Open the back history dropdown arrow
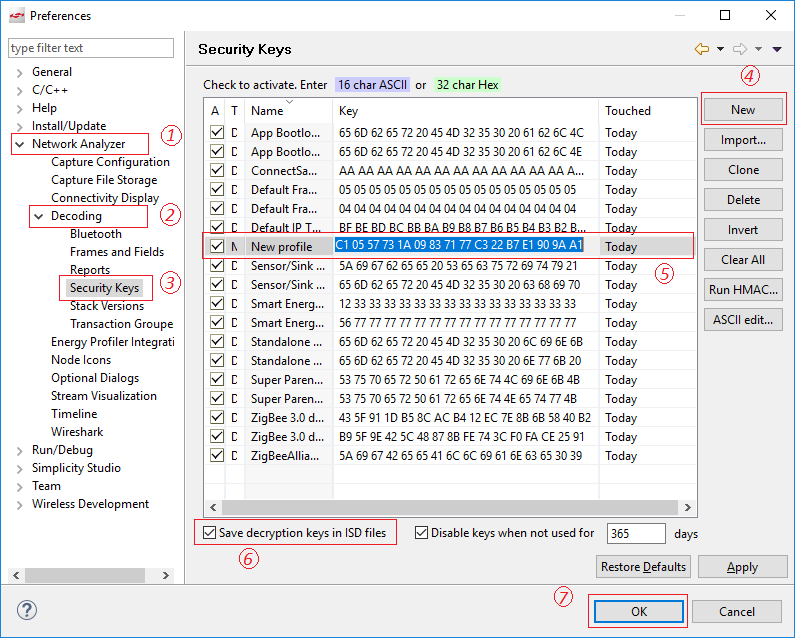Screen dimensions: 795x638 720,49
